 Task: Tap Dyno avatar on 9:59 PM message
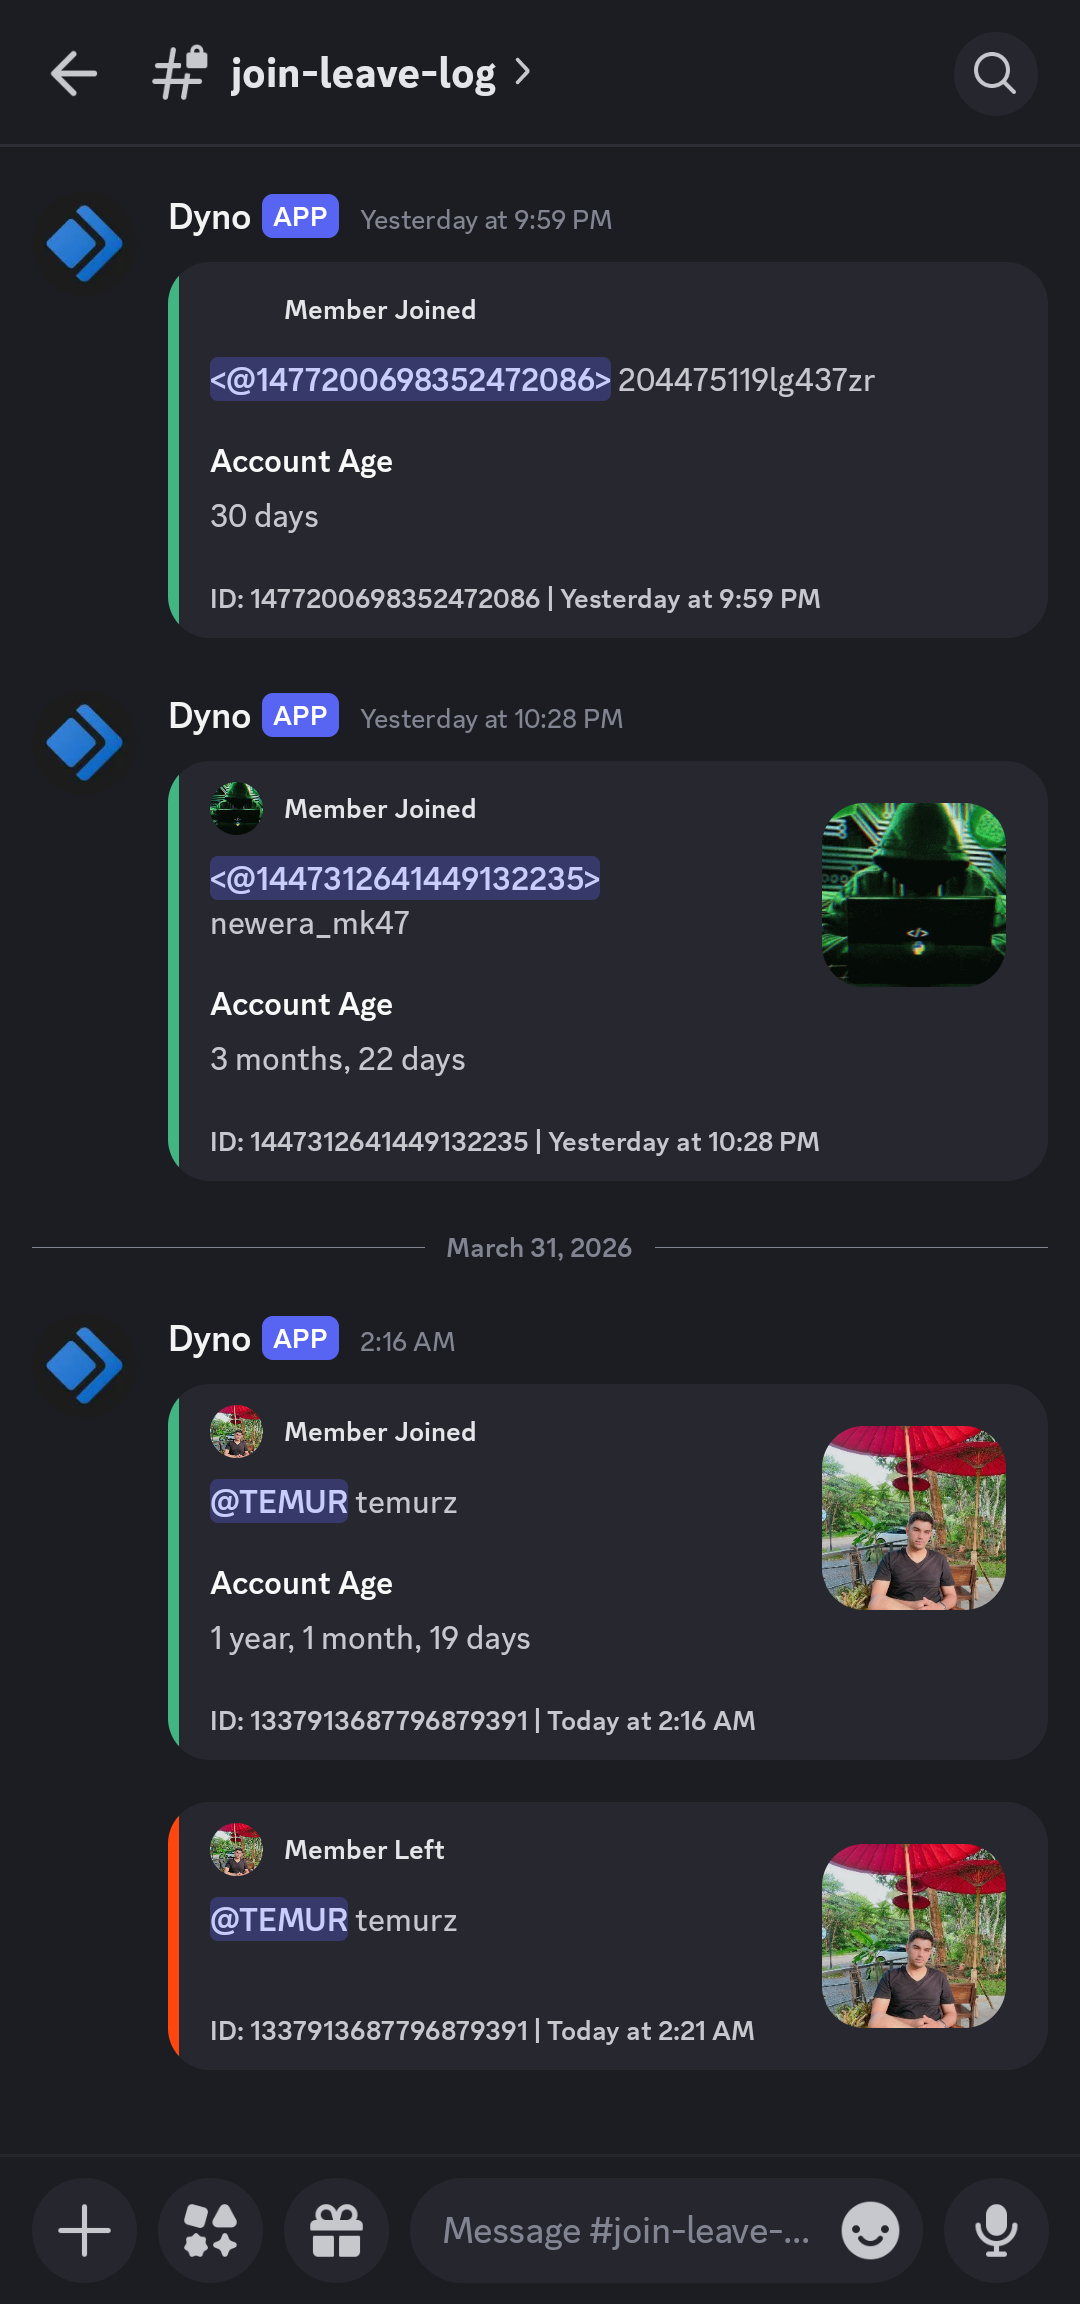(85, 243)
